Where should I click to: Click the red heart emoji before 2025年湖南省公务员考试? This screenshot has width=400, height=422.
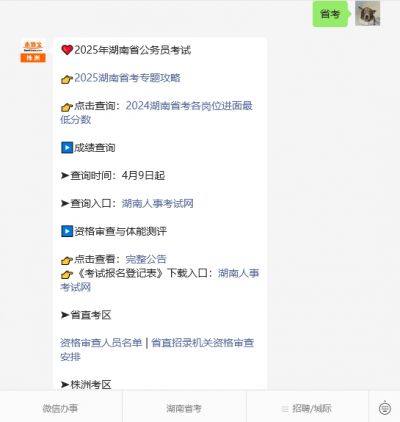point(67,50)
